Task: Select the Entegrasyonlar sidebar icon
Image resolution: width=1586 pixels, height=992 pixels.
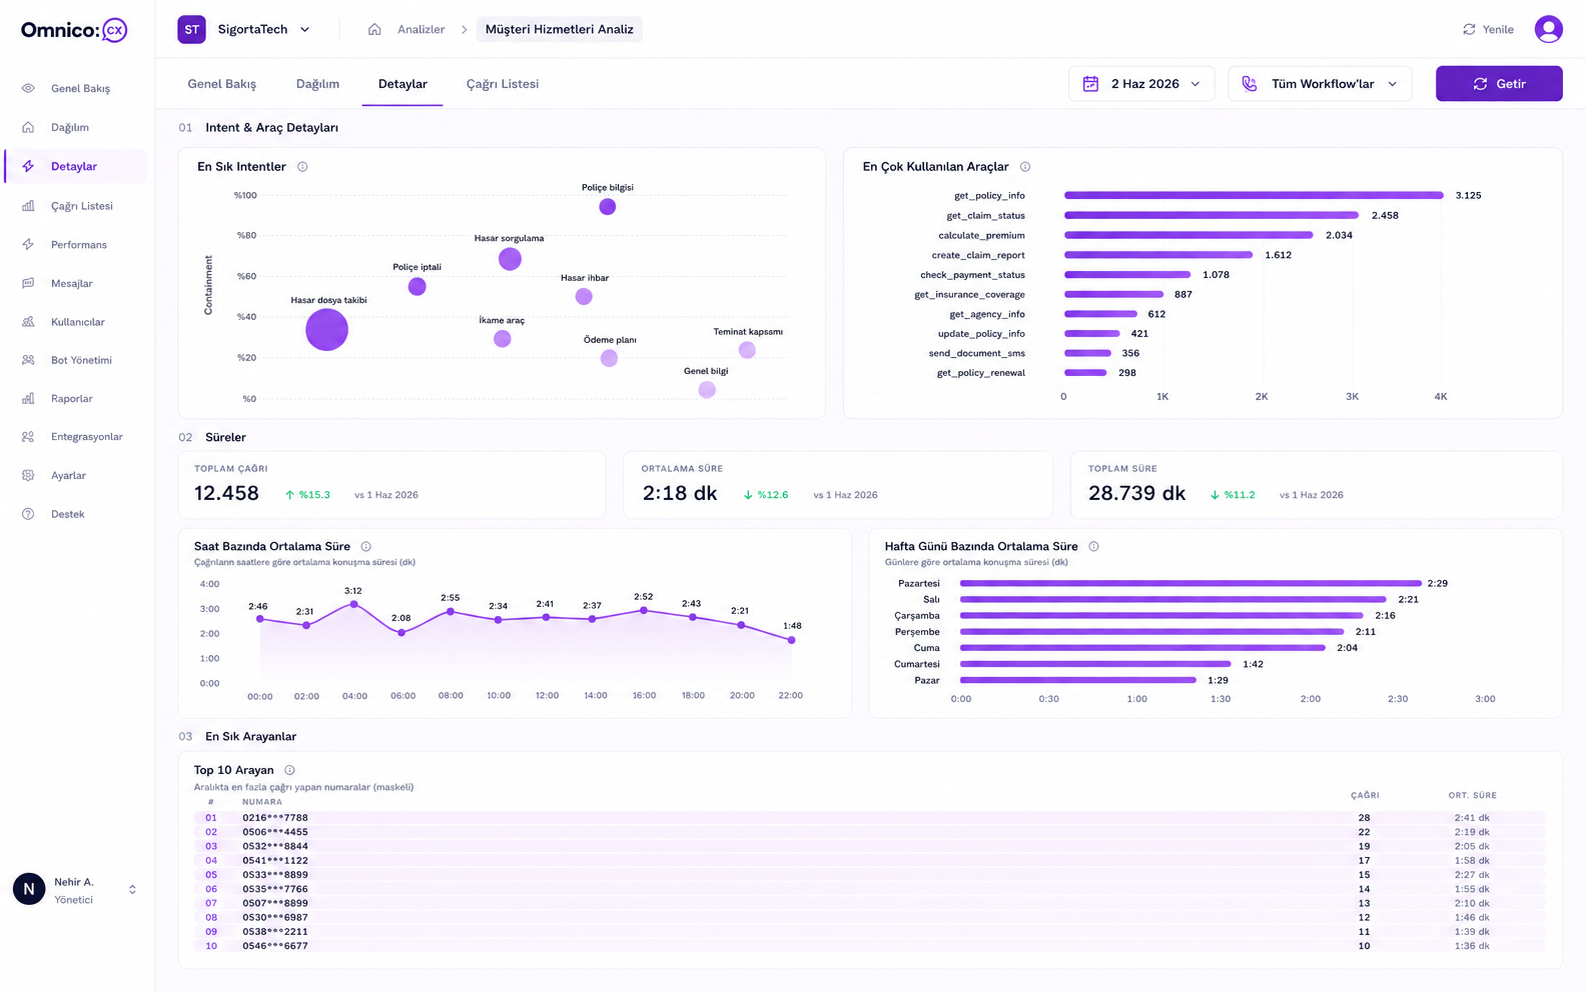Action: point(28,437)
